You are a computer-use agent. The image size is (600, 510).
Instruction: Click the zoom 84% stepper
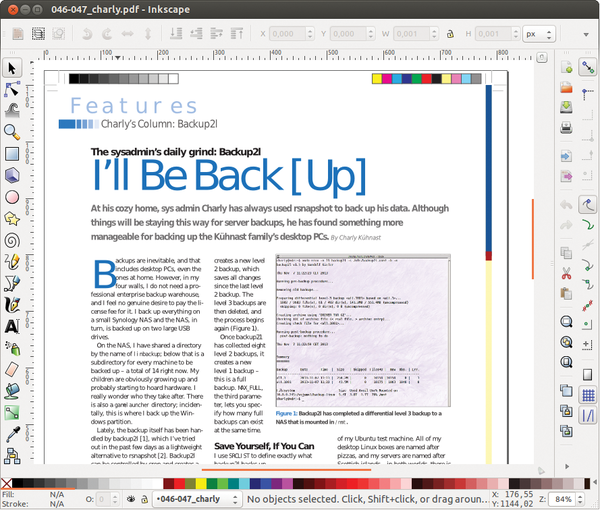pyautogui.click(x=580, y=499)
